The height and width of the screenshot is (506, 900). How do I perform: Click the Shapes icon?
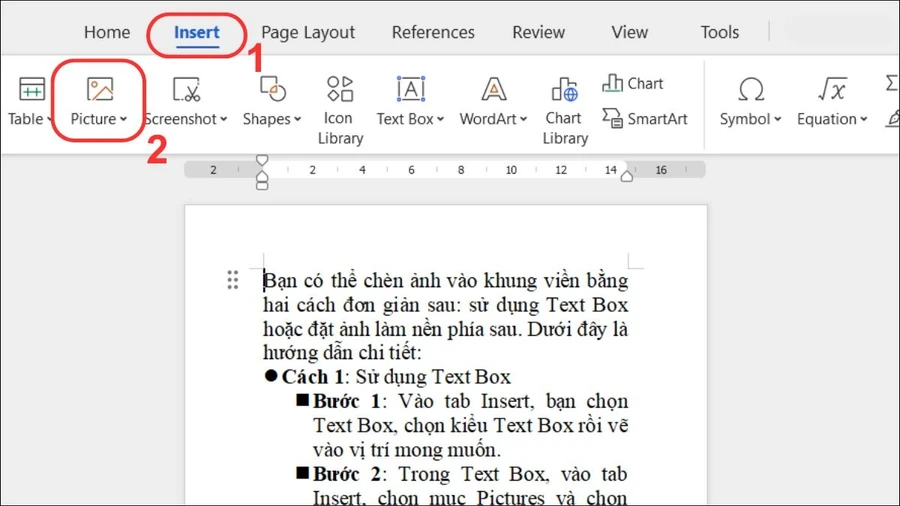click(x=273, y=89)
